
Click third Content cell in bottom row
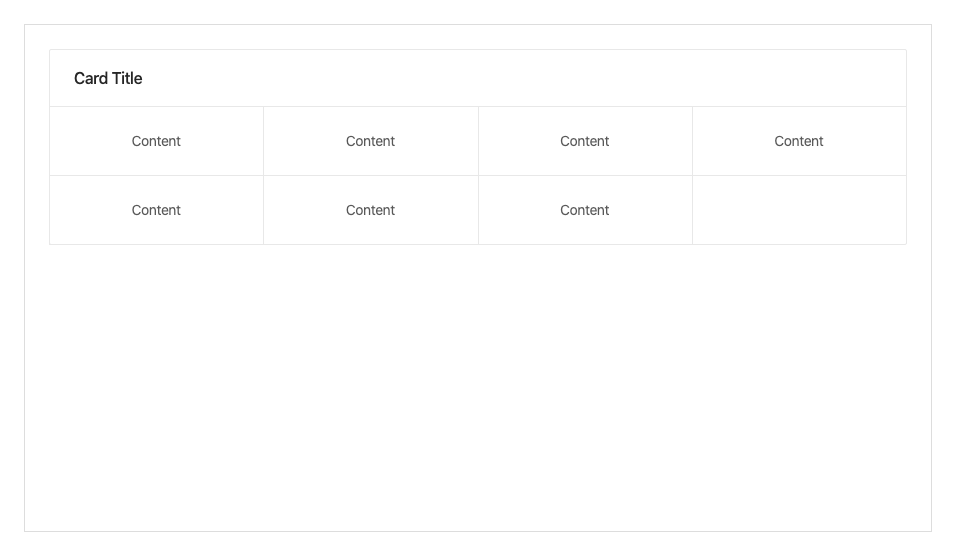[x=584, y=210]
